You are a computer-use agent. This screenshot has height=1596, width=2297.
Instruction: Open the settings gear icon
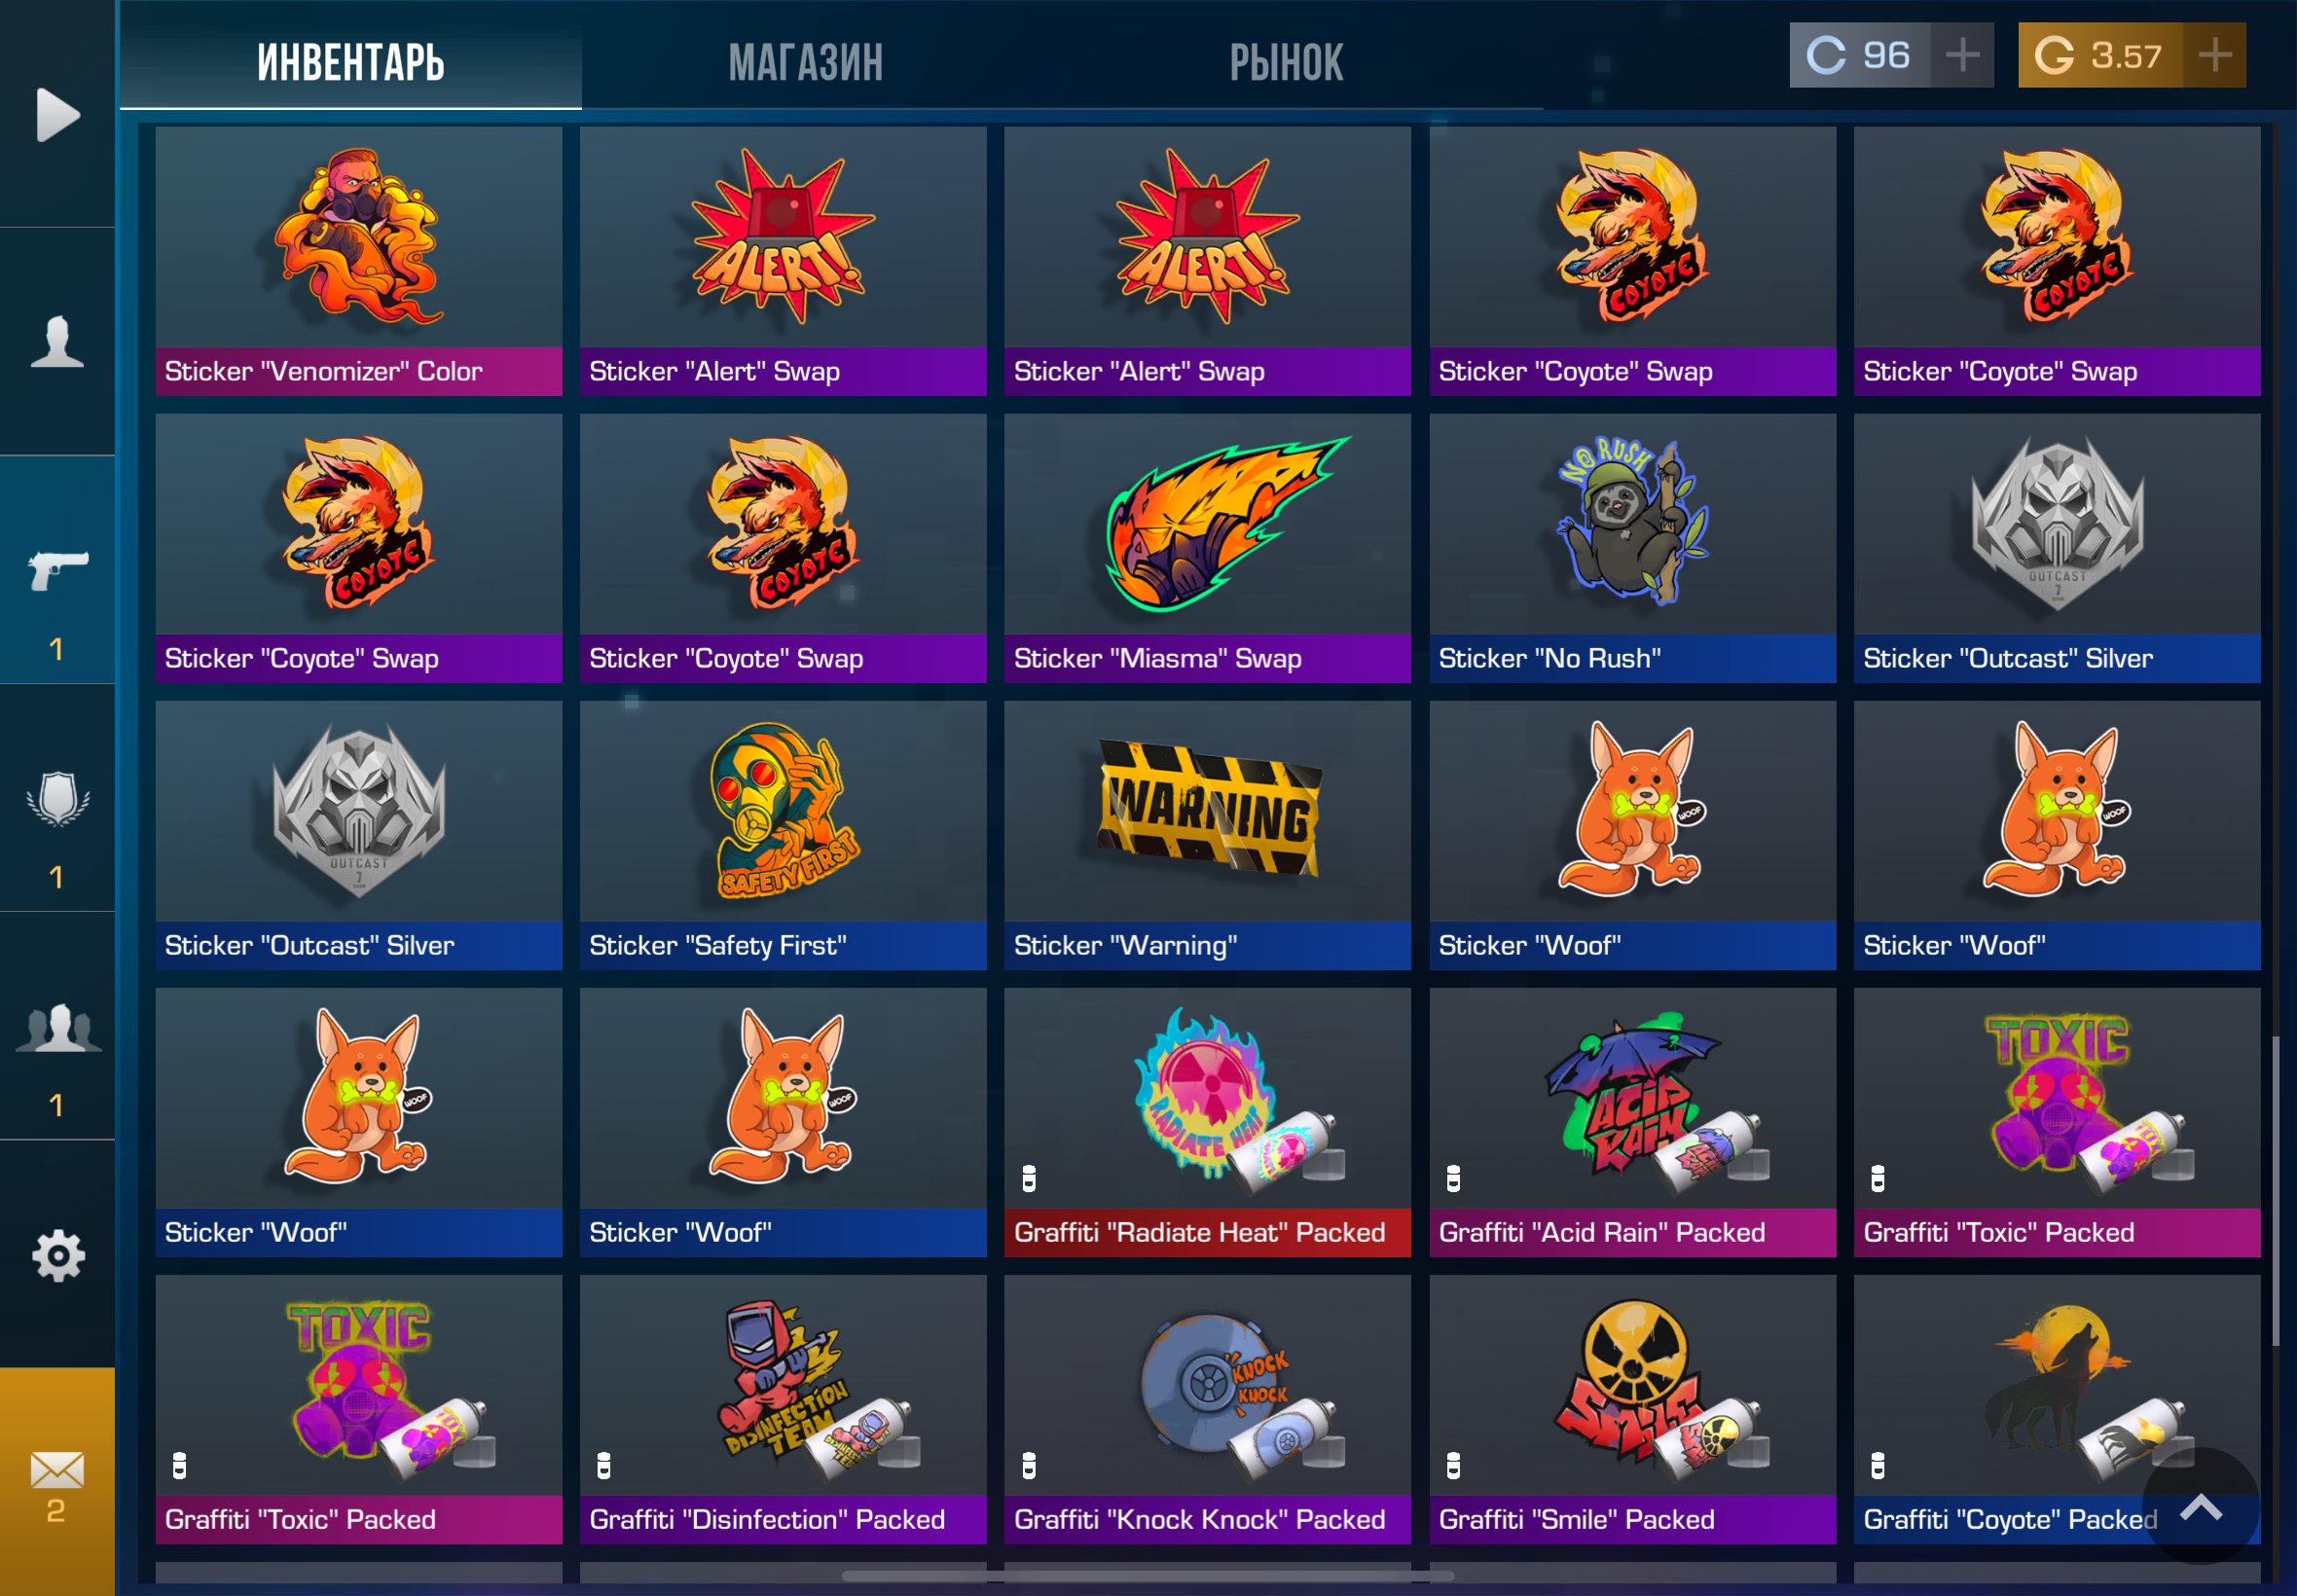[x=58, y=1255]
